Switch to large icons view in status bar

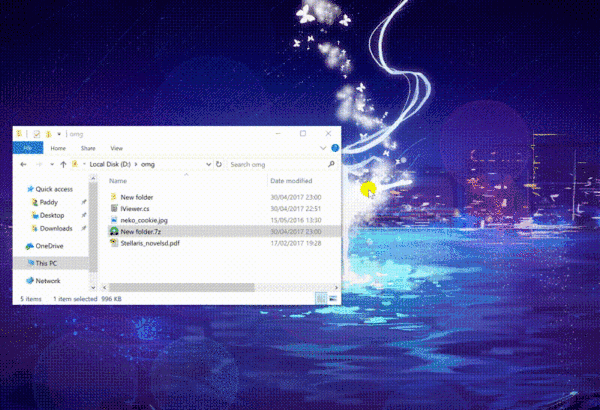[x=333, y=299]
